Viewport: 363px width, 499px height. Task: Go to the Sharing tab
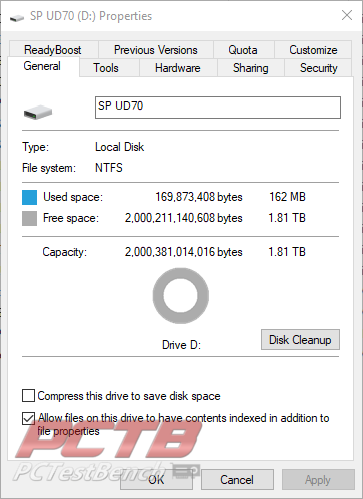pyautogui.click(x=251, y=68)
